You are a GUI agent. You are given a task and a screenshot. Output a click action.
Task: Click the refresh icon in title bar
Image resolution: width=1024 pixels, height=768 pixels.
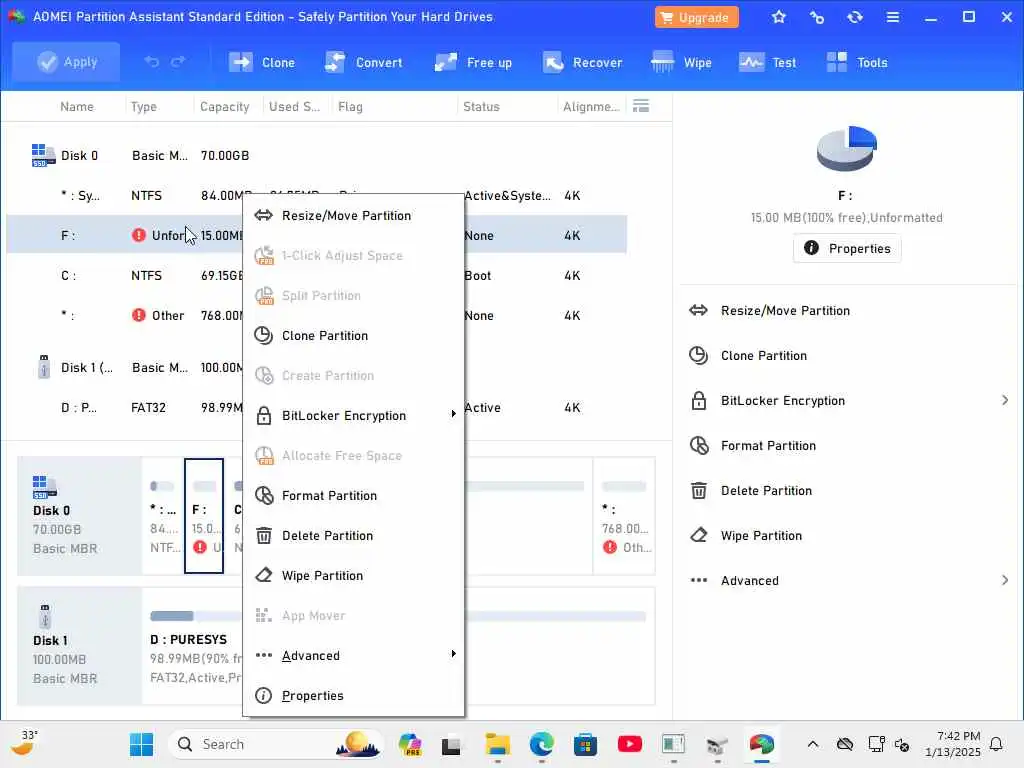tap(855, 18)
